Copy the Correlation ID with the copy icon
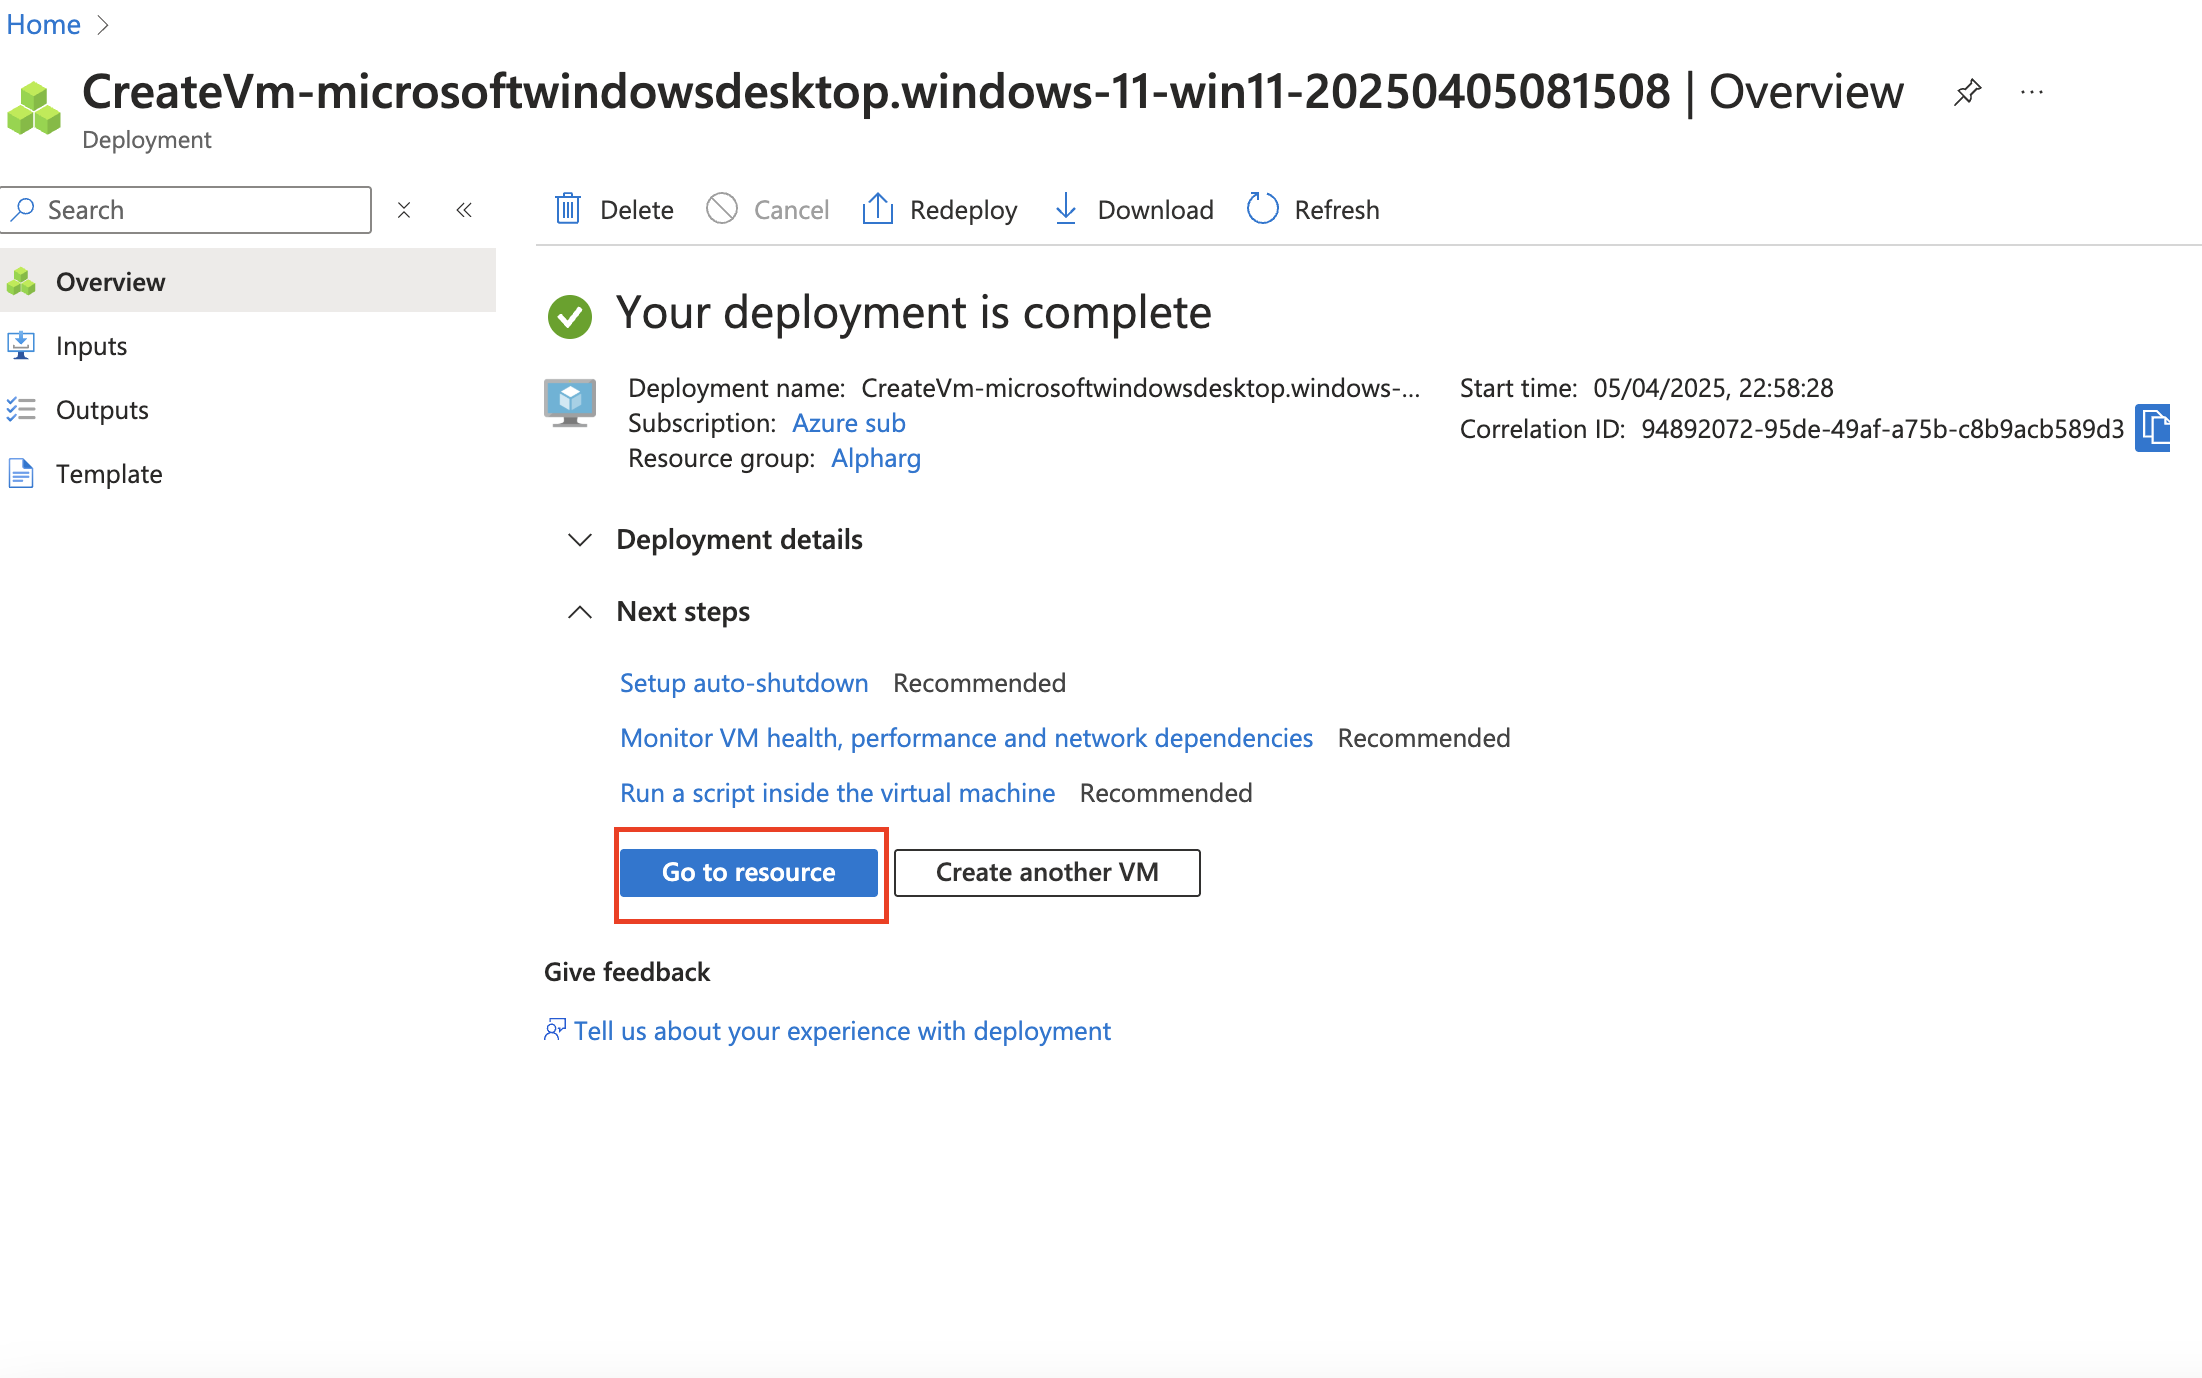Screen dimensions: 2202x1378 pos(2154,428)
